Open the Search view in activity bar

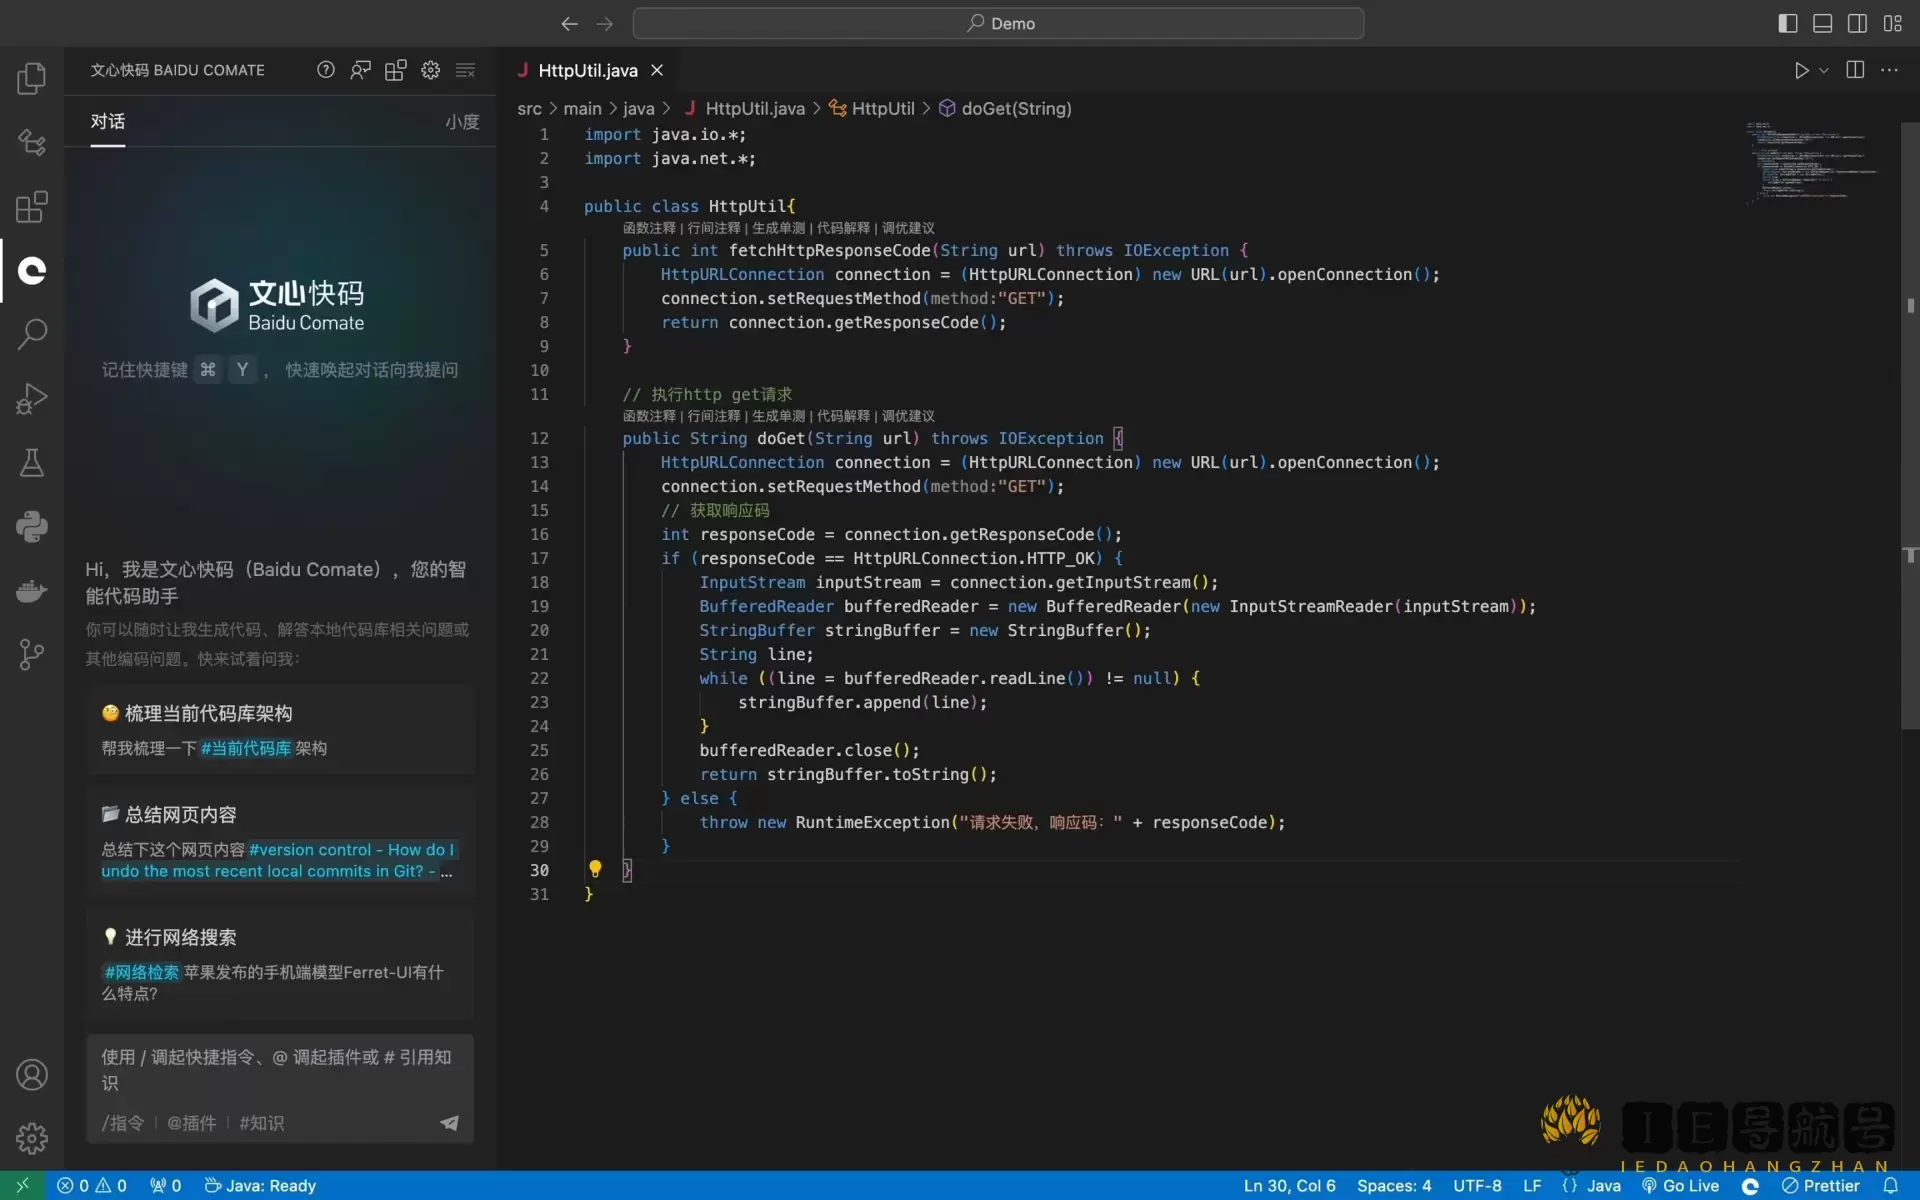[32, 334]
